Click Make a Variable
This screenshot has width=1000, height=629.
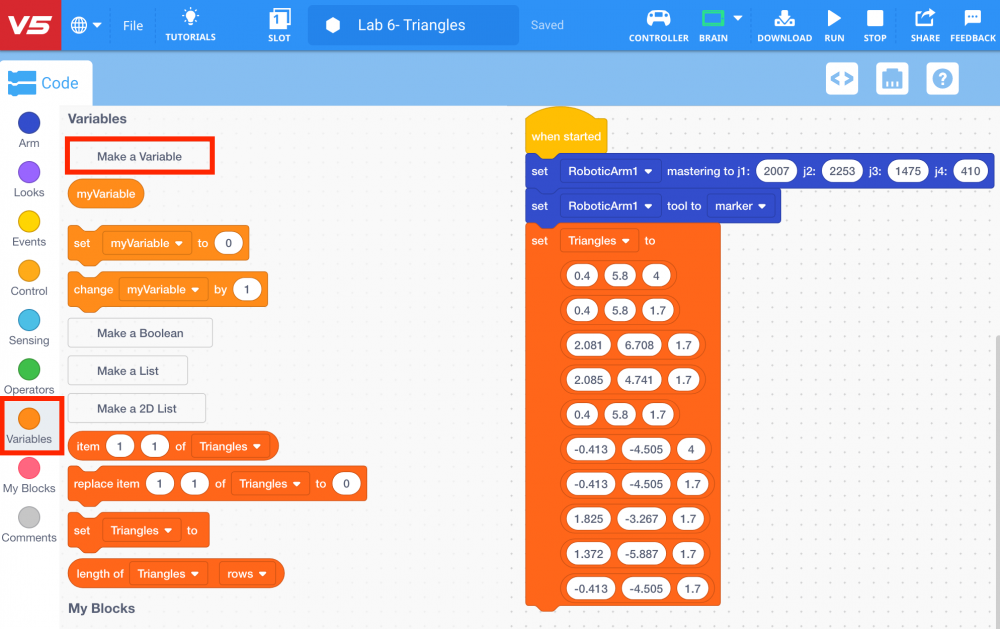139,155
